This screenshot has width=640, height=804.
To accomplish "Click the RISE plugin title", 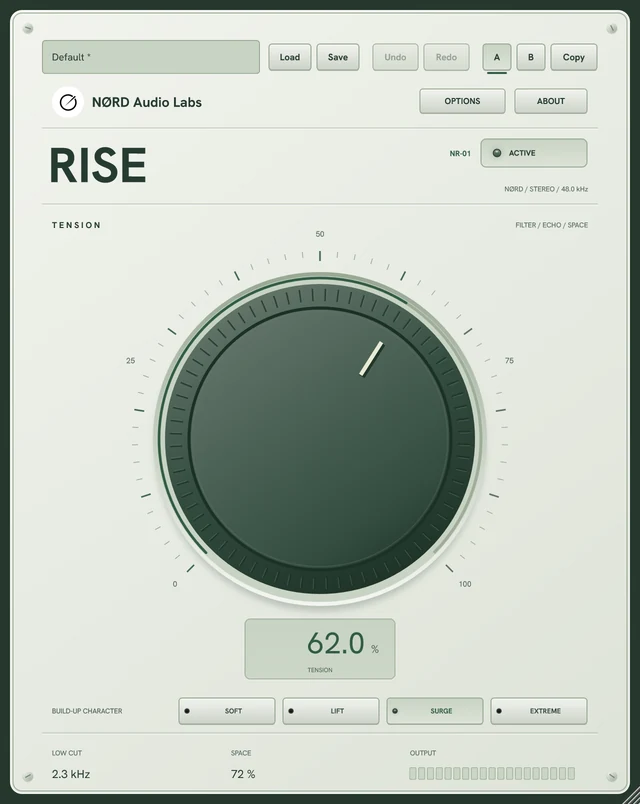I will [x=98, y=165].
